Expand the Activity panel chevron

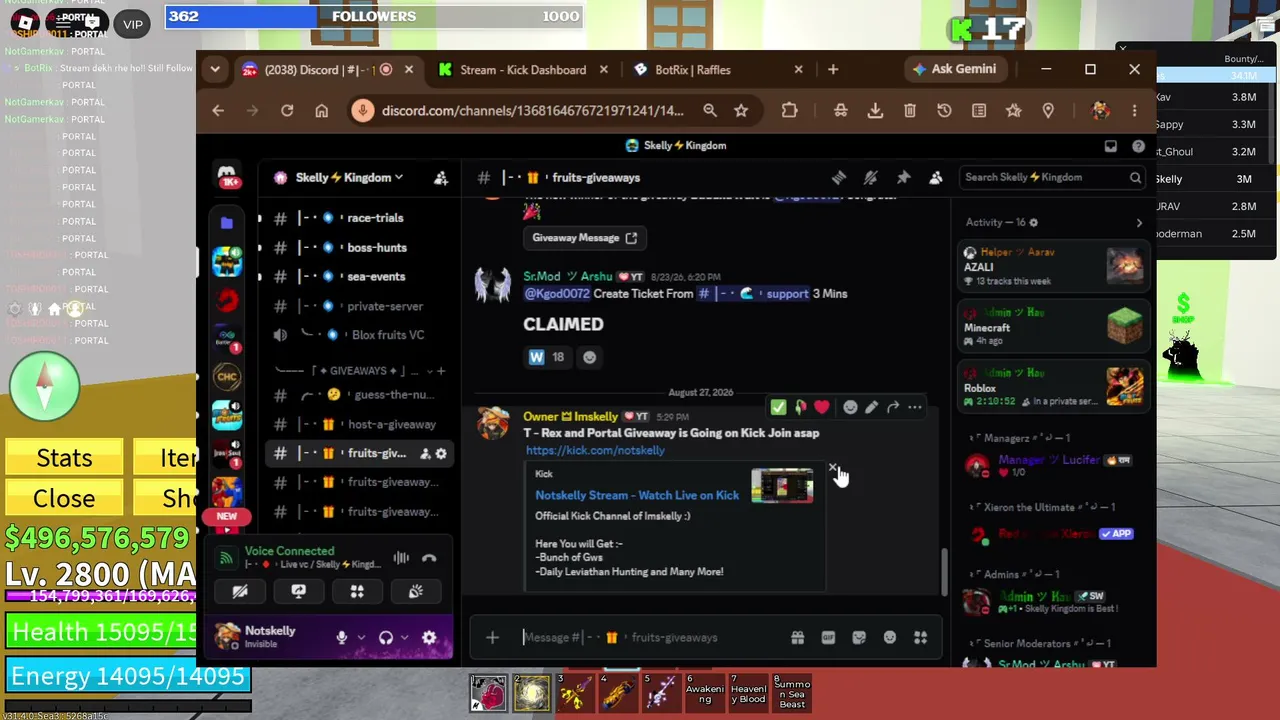pos(1139,223)
